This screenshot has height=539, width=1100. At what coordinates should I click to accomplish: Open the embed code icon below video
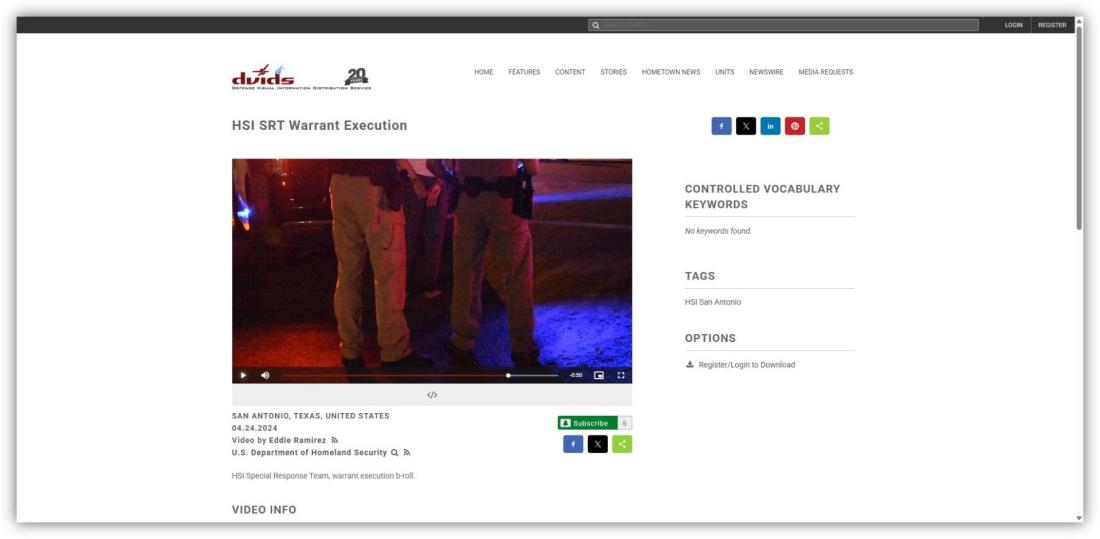point(432,395)
